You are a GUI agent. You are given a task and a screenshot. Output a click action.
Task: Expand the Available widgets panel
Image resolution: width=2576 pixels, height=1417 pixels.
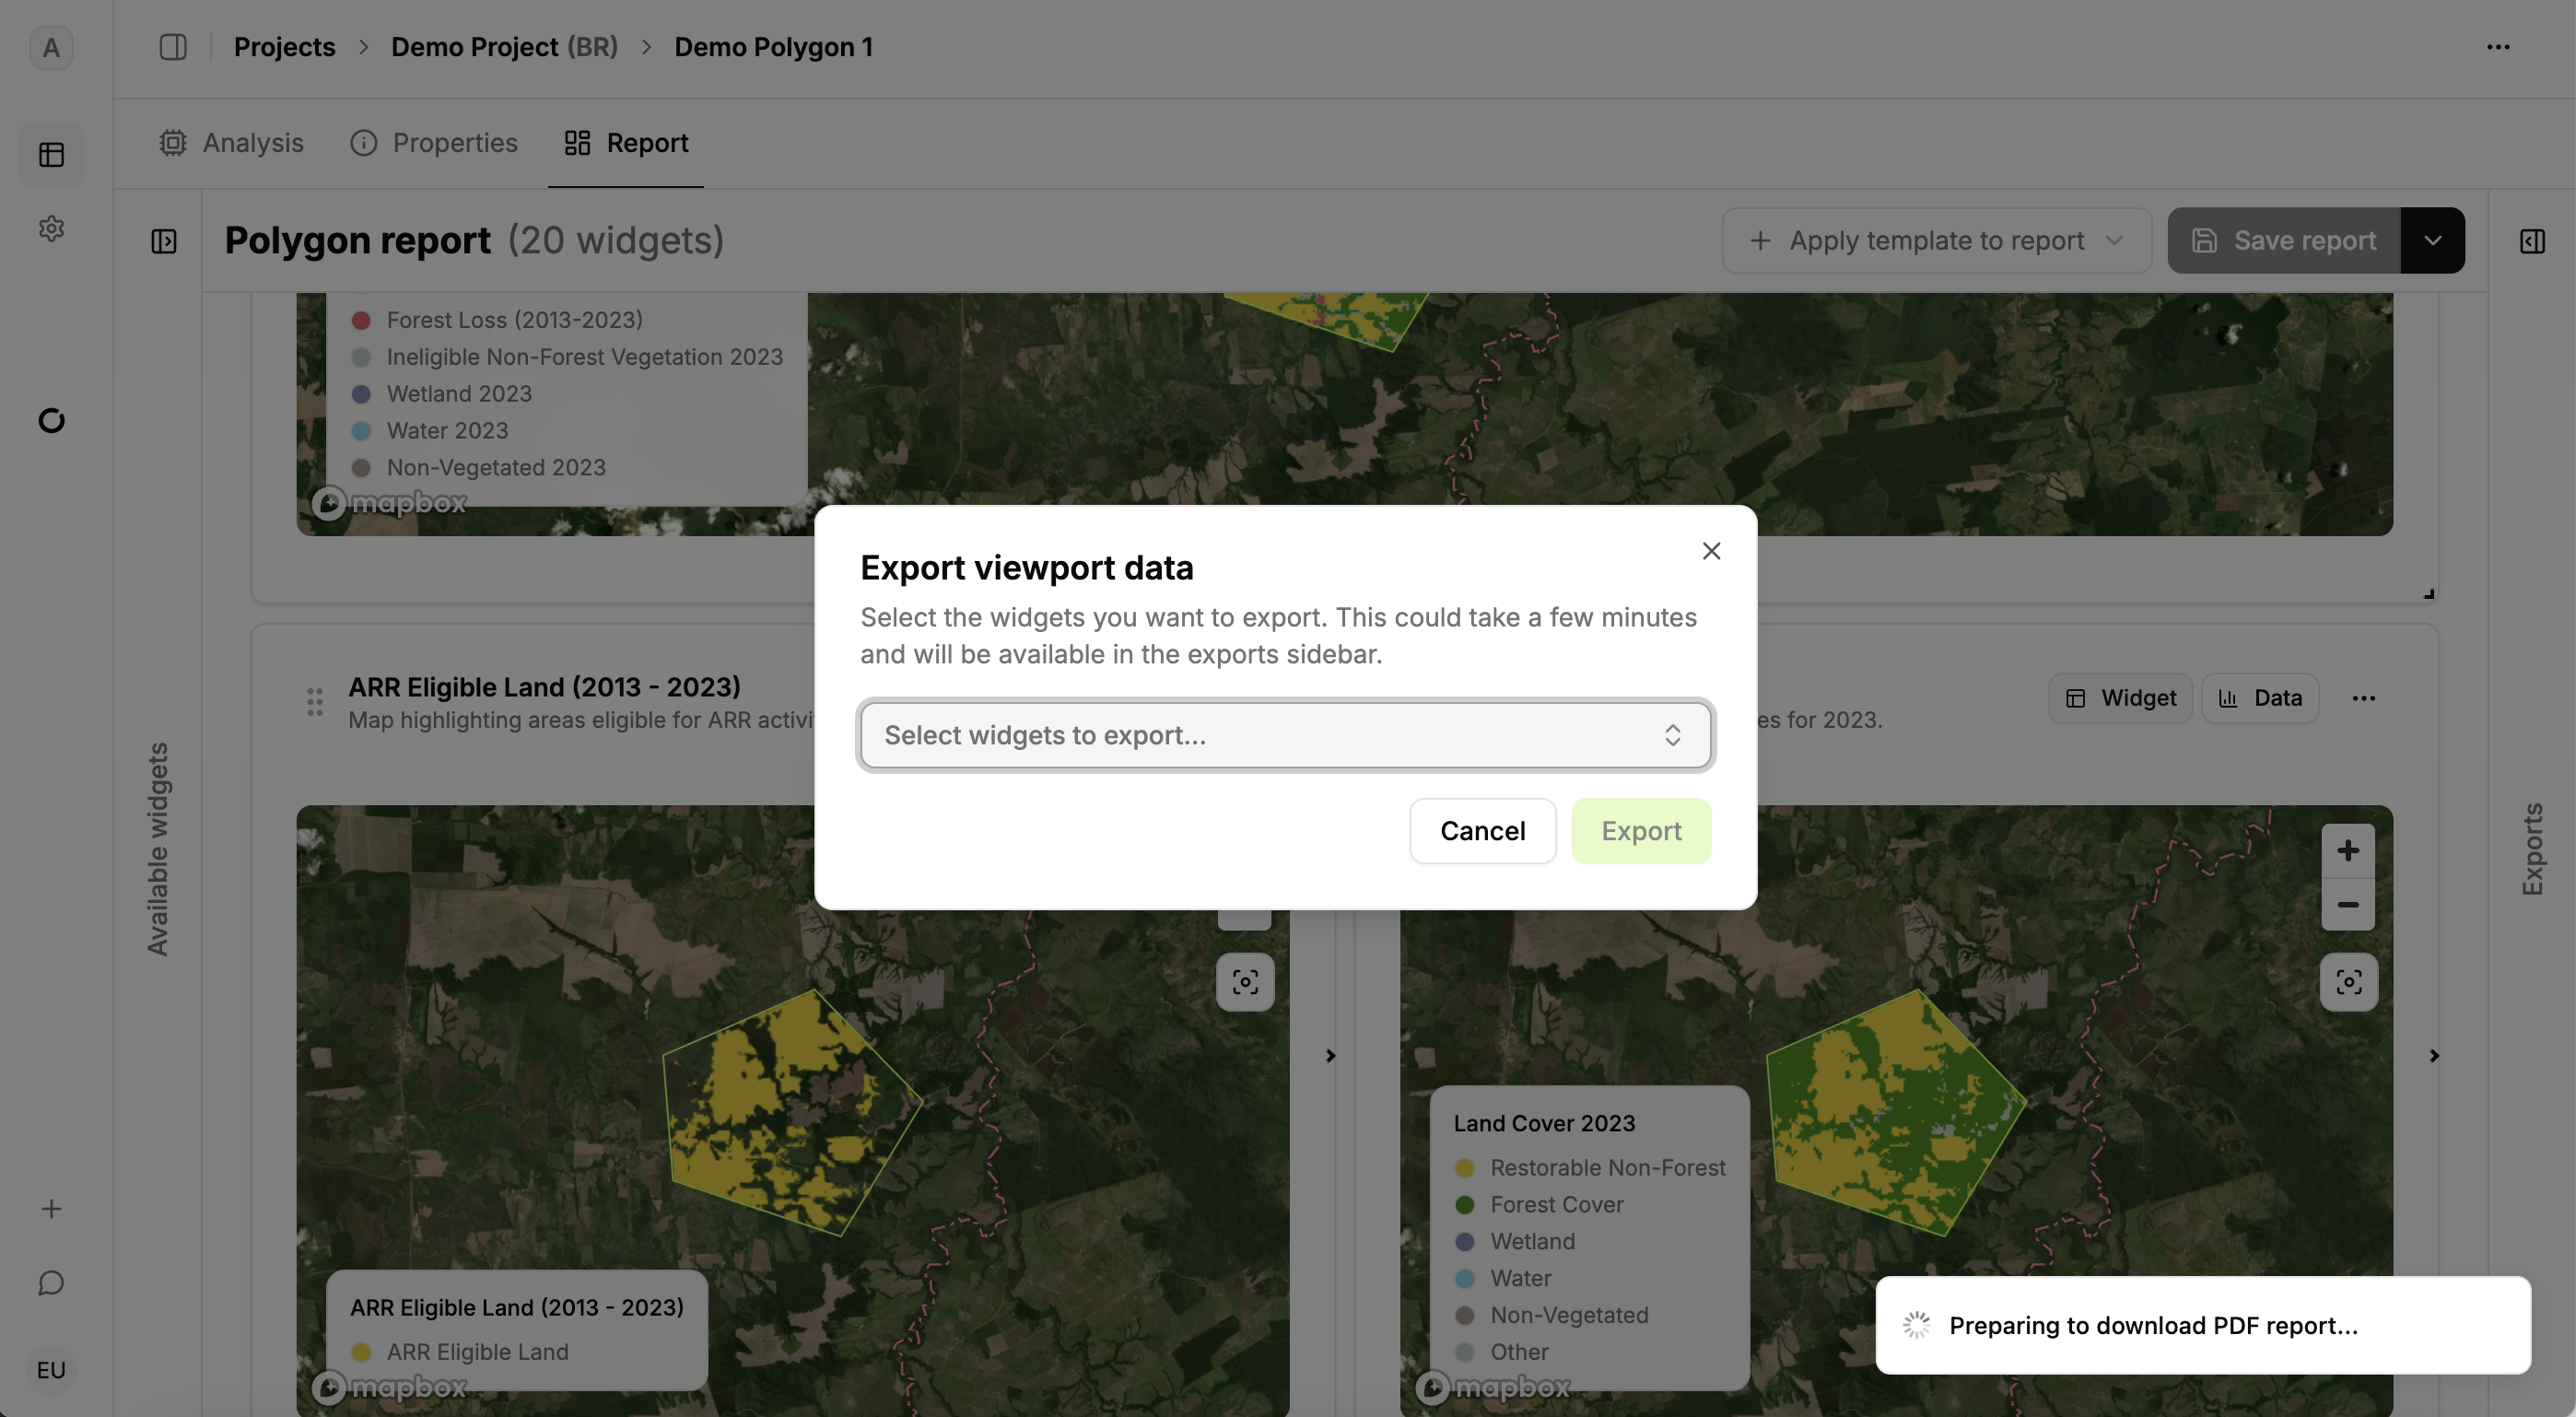coord(164,241)
